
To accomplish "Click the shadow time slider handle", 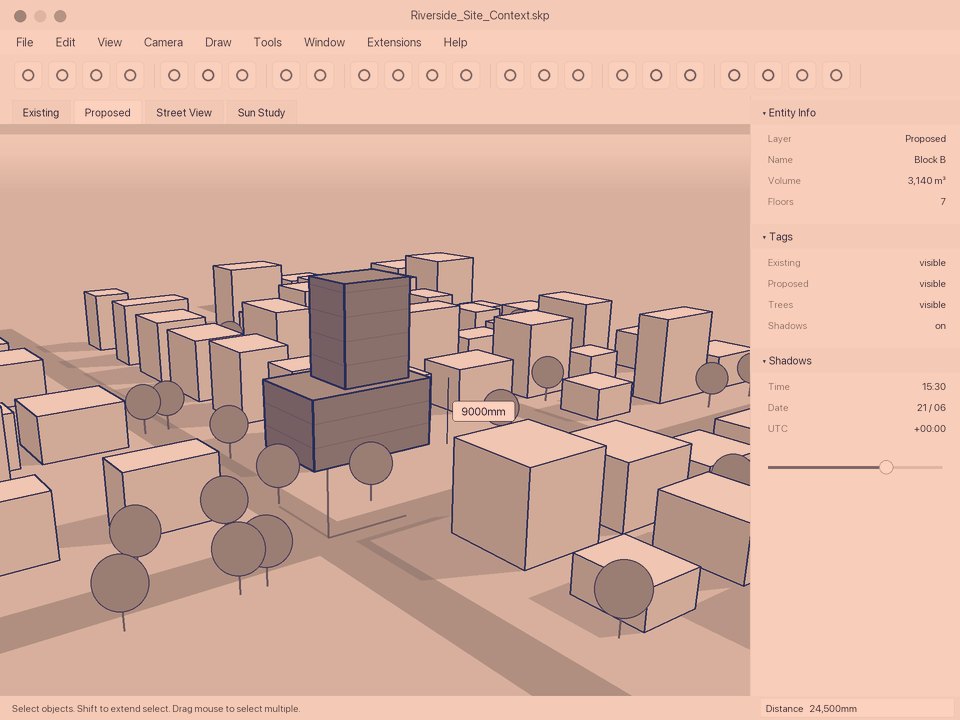I will [886, 467].
